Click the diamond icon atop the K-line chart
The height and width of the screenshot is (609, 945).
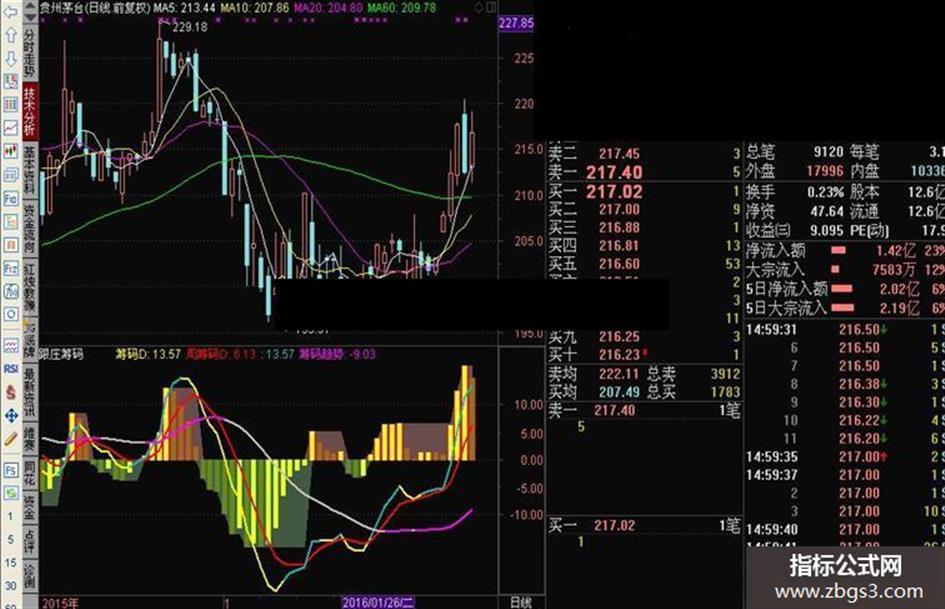tap(479, 7)
